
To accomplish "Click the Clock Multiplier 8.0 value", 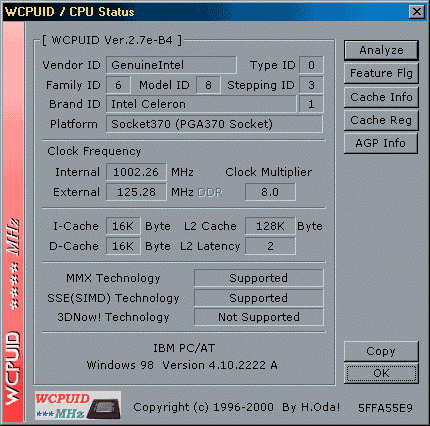I will pos(270,192).
